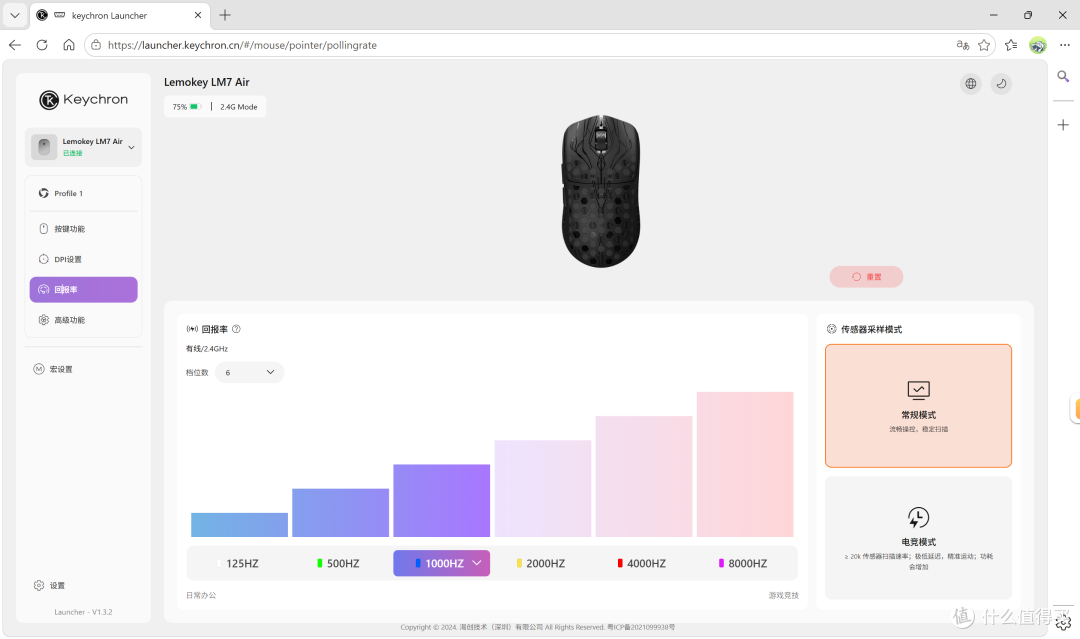Click Edge sidebar search icon

1063,76
